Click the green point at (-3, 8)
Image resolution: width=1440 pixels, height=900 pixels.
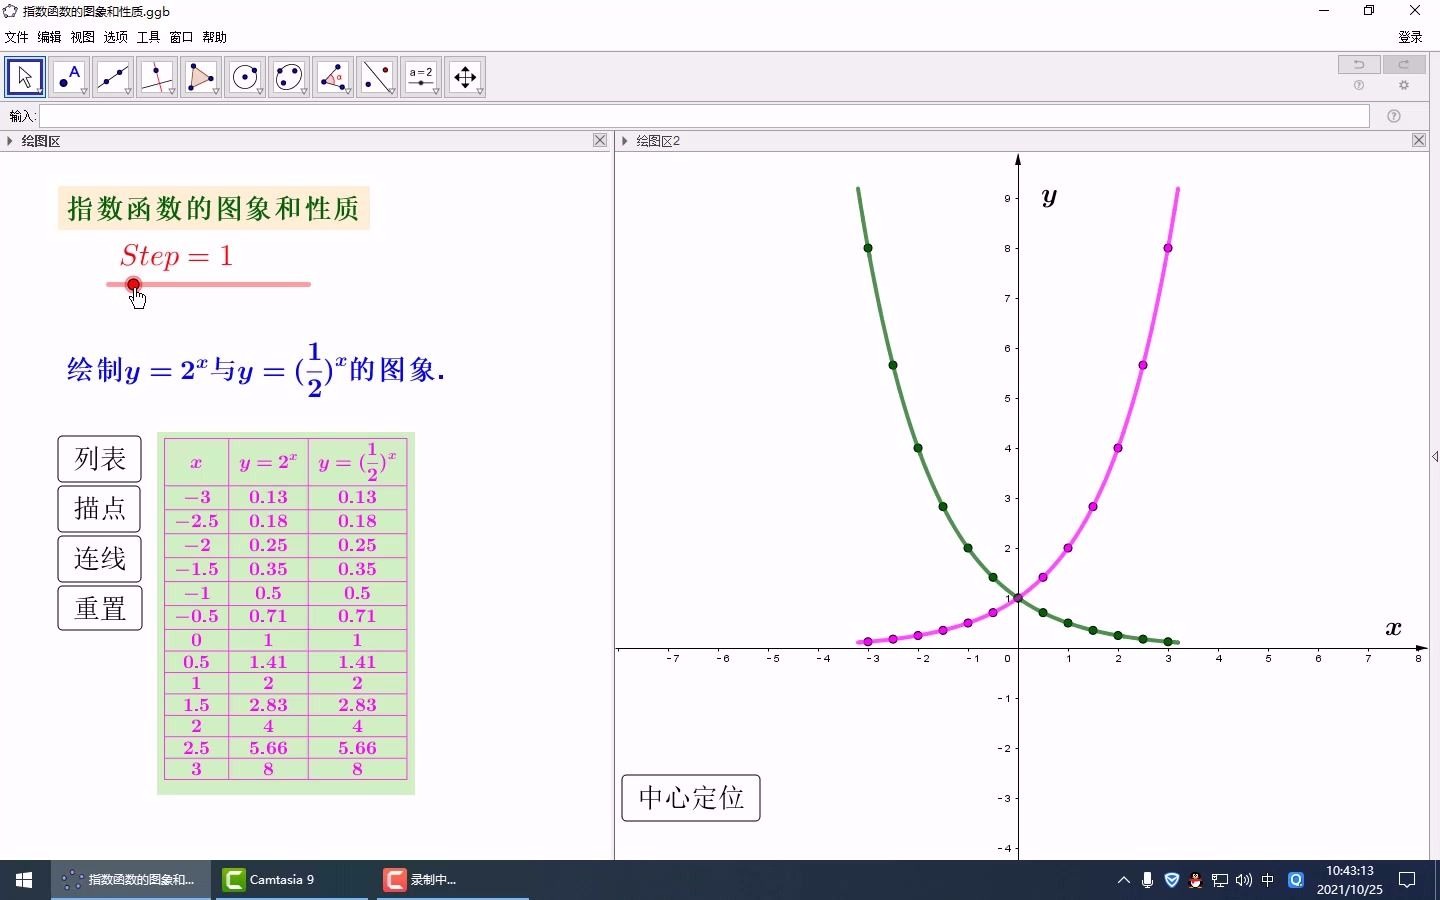tap(868, 248)
